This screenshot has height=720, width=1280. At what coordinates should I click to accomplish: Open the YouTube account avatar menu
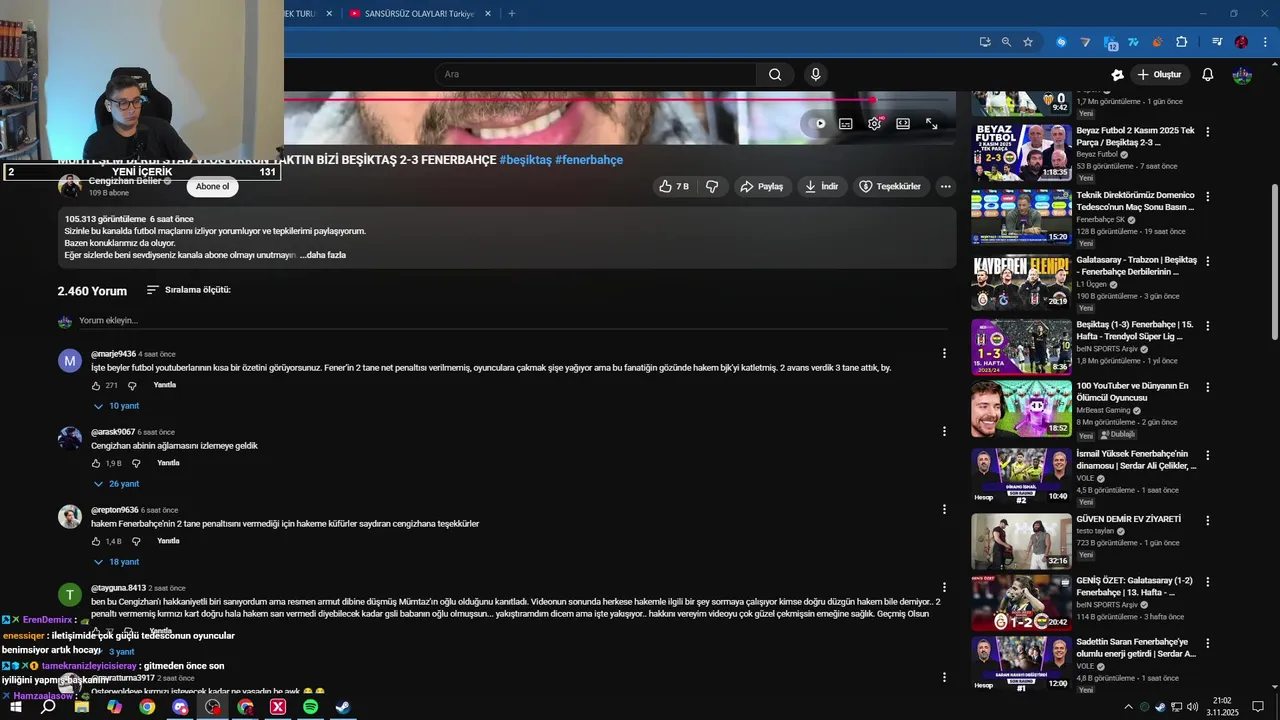(1242, 75)
